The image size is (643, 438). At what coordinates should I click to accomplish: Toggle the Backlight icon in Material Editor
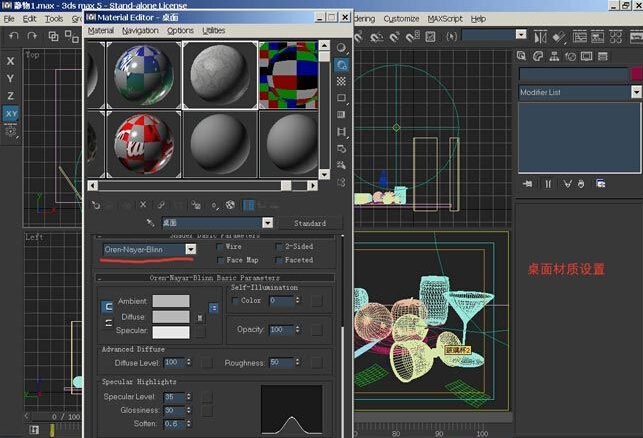pyautogui.click(x=341, y=64)
